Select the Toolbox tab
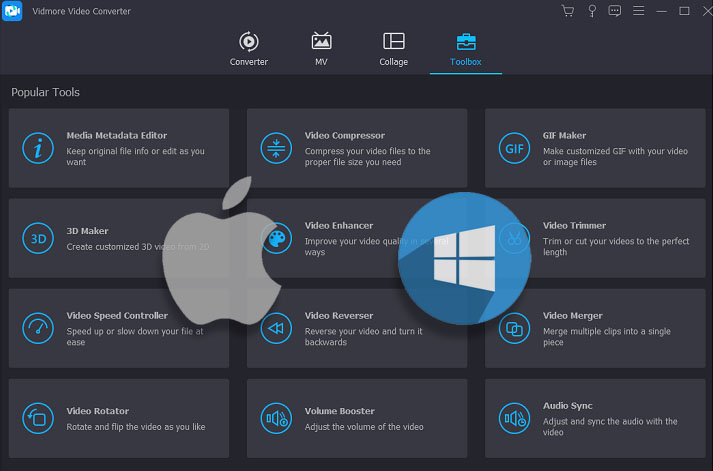713x471 pixels. click(466, 48)
